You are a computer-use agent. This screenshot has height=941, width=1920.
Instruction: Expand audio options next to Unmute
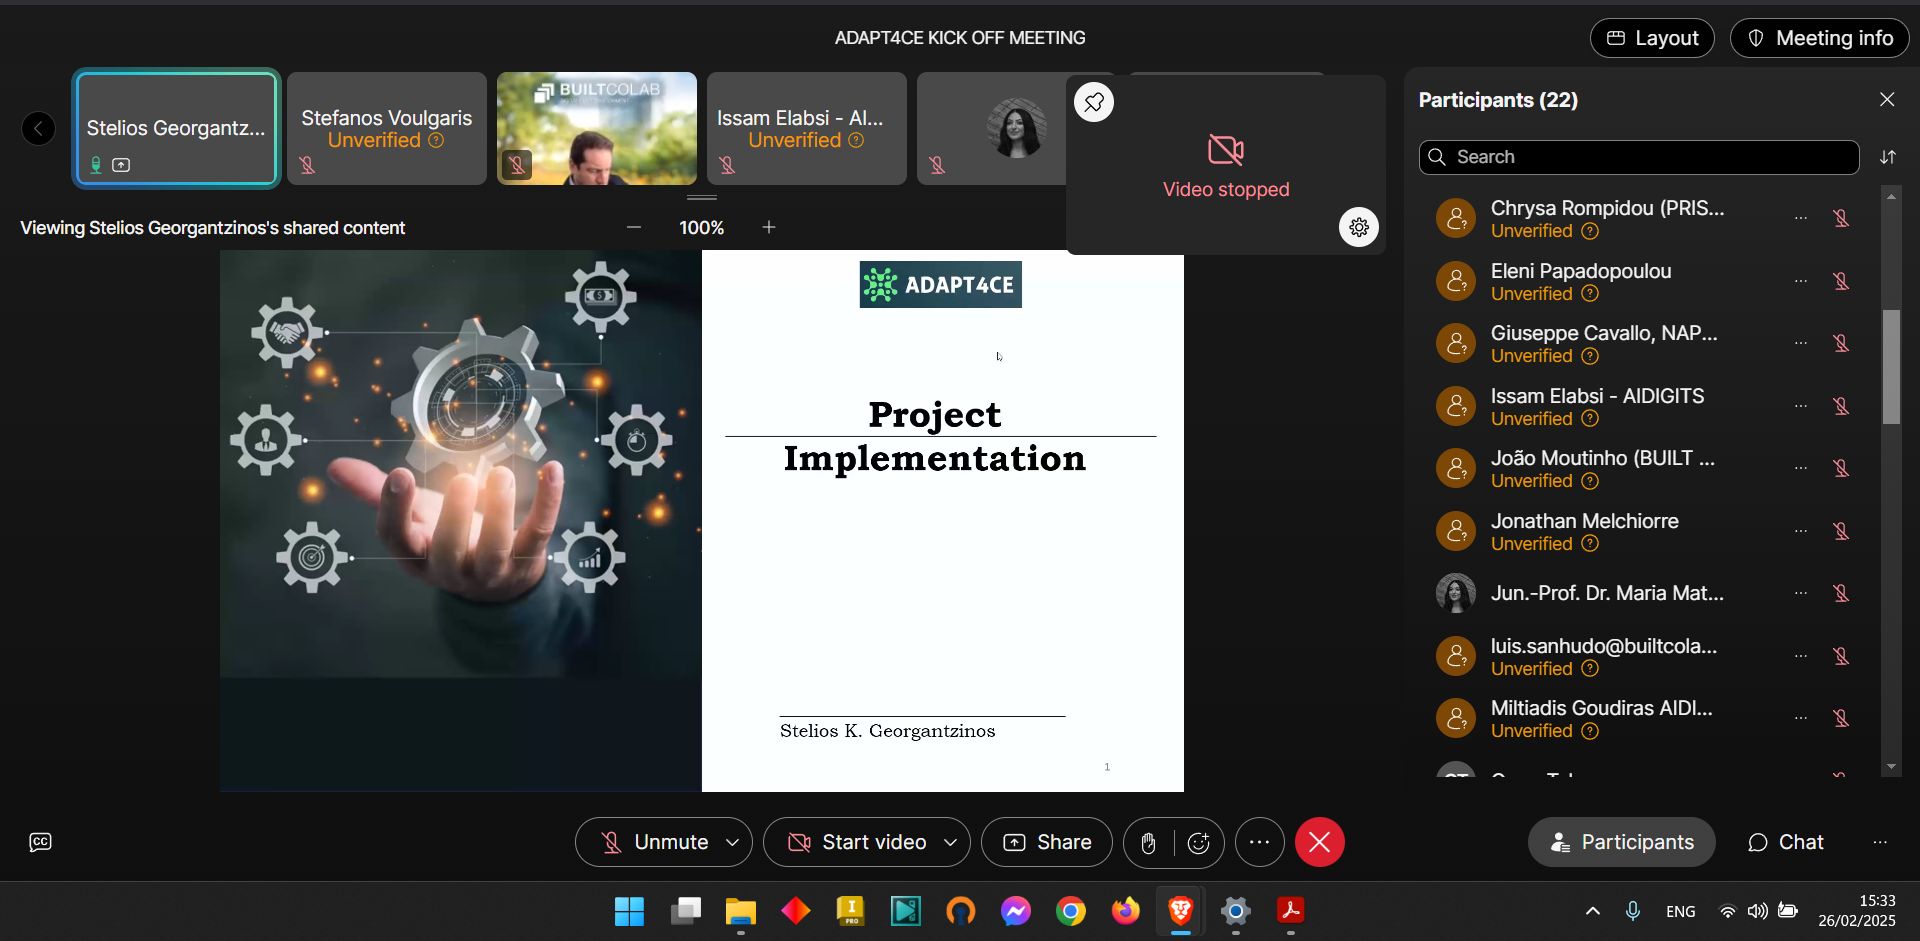pos(733,842)
